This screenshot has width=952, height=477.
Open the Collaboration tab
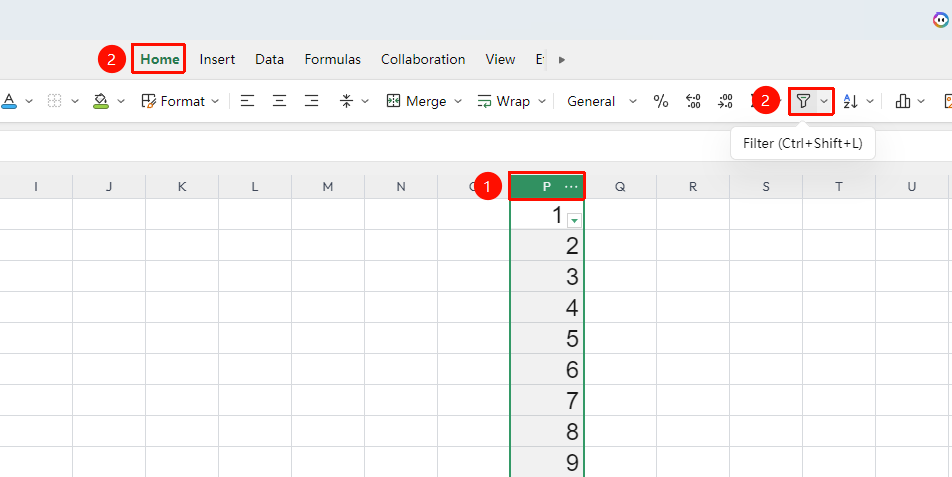click(x=423, y=59)
